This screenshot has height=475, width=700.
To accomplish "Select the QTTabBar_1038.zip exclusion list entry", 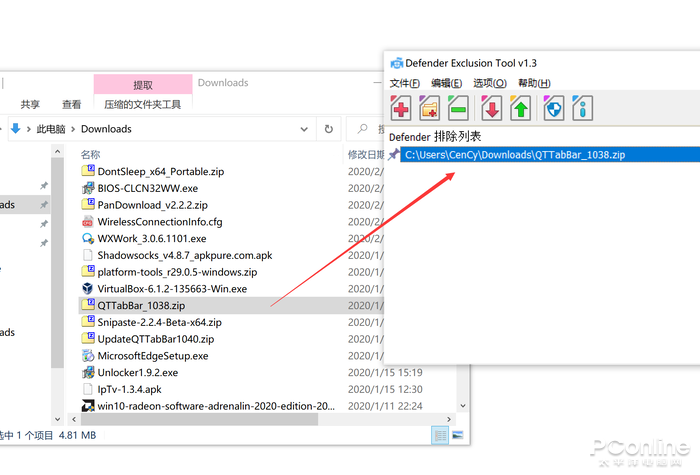I will 550,154.
